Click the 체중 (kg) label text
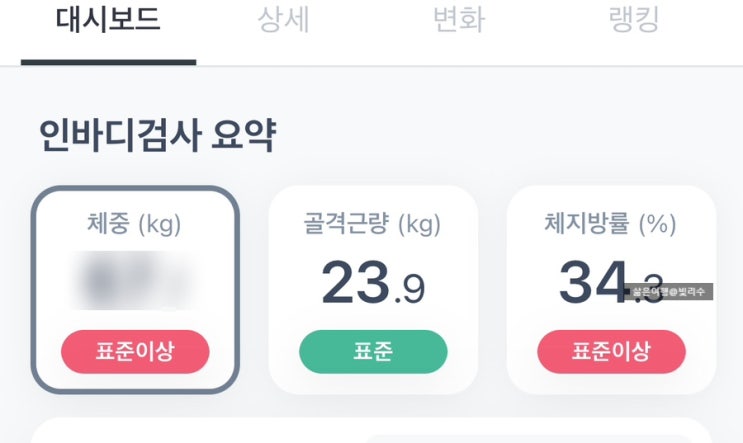 tap(135, 225)
